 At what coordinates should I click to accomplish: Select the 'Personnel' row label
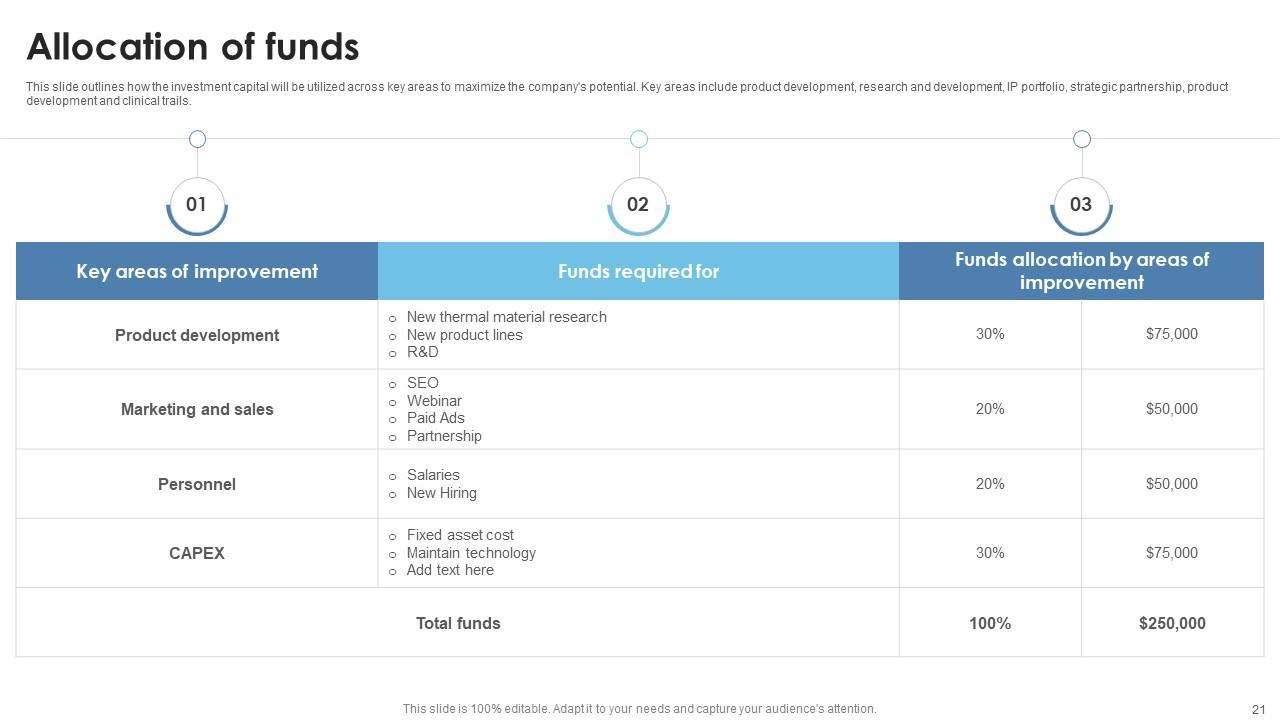coord(197,484)
